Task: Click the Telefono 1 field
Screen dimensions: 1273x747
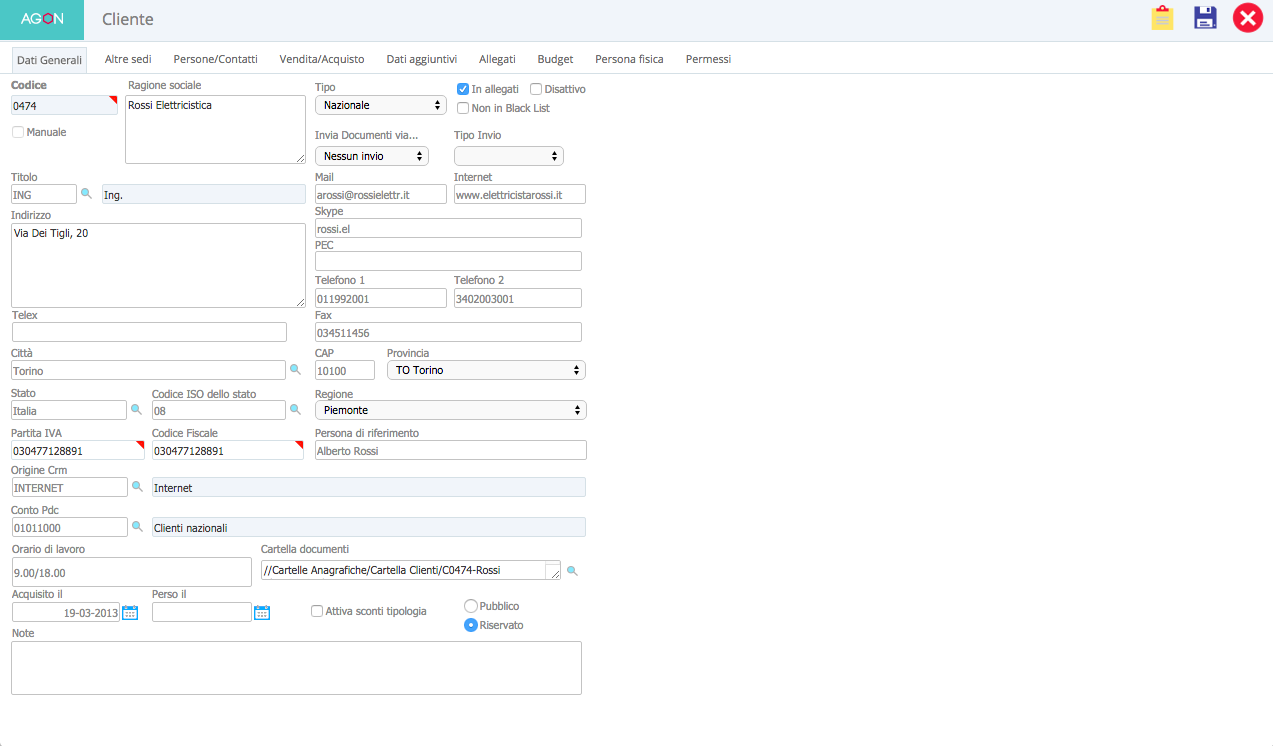Action: click(381, 298)
